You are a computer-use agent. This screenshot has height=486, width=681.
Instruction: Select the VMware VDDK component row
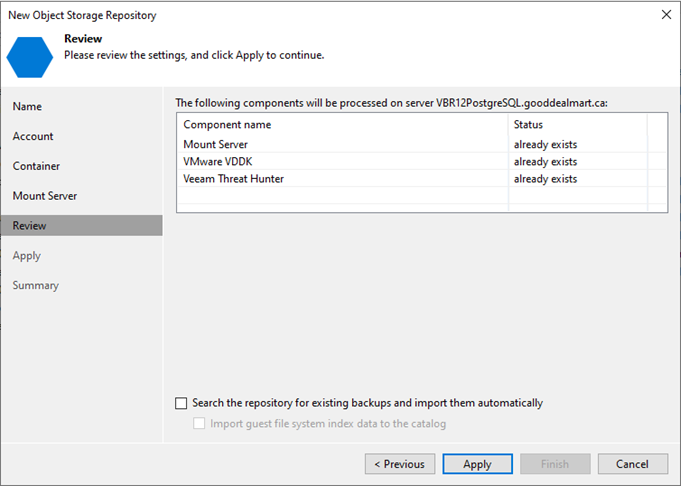click(422, 162)
